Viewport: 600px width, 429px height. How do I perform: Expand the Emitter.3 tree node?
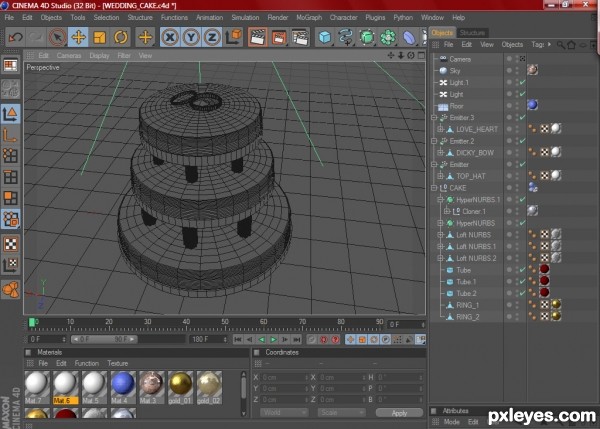[x=434, y=117]
